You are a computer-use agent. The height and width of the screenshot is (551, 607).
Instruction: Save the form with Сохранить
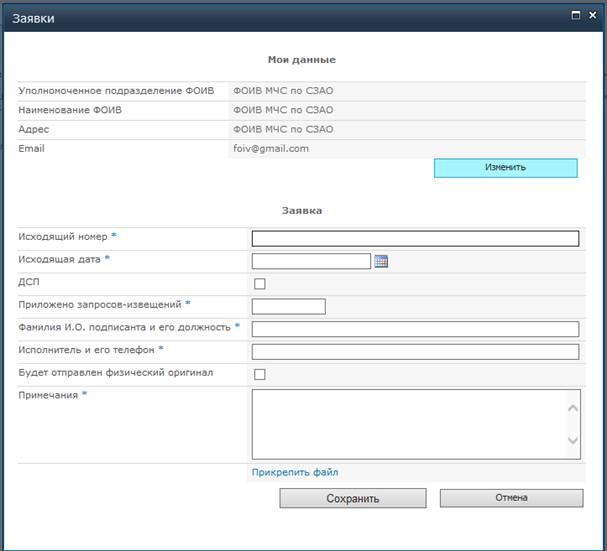(x=353, y=498)
